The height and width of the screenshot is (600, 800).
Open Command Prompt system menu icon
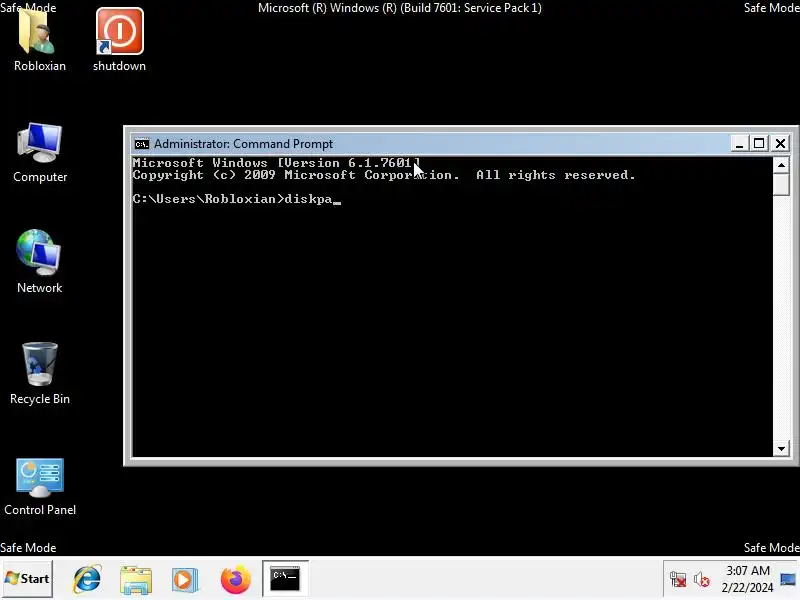pos(142,144)
